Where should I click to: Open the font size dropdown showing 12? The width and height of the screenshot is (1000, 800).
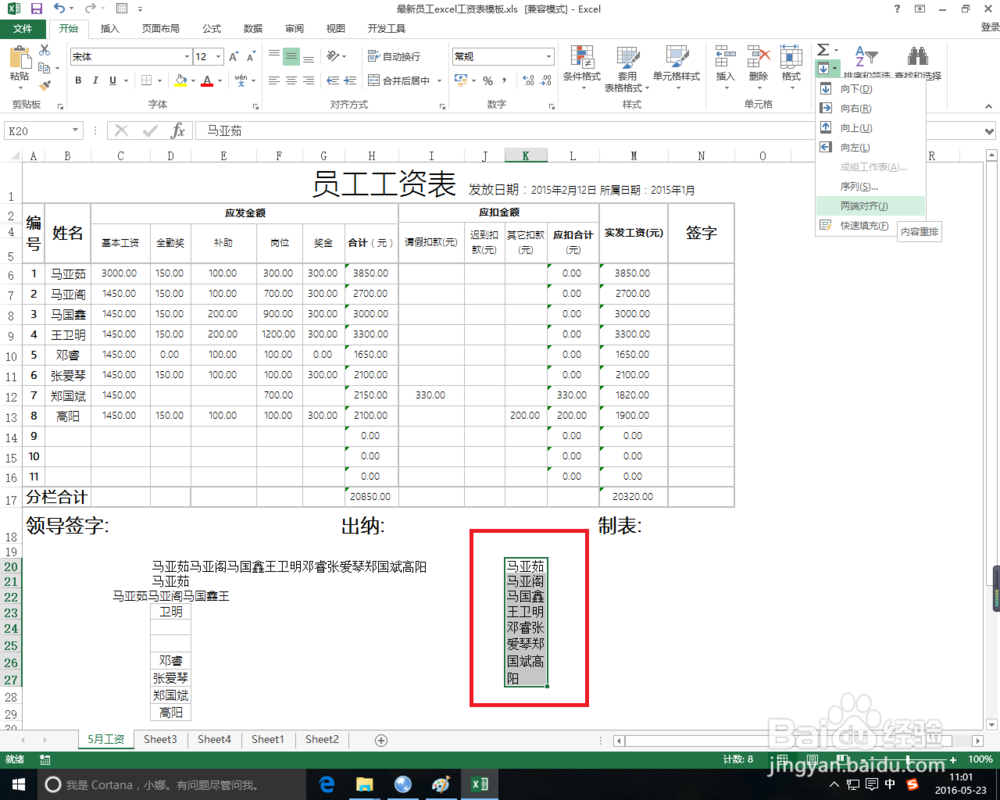218,57
